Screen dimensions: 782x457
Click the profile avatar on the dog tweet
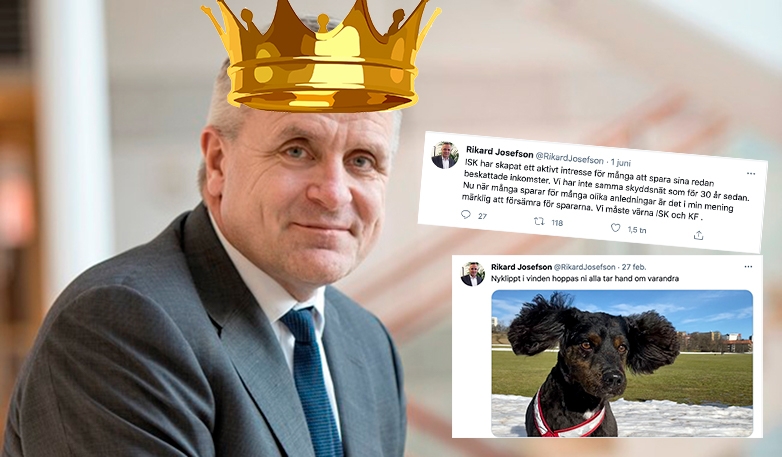tap(472, 274)
